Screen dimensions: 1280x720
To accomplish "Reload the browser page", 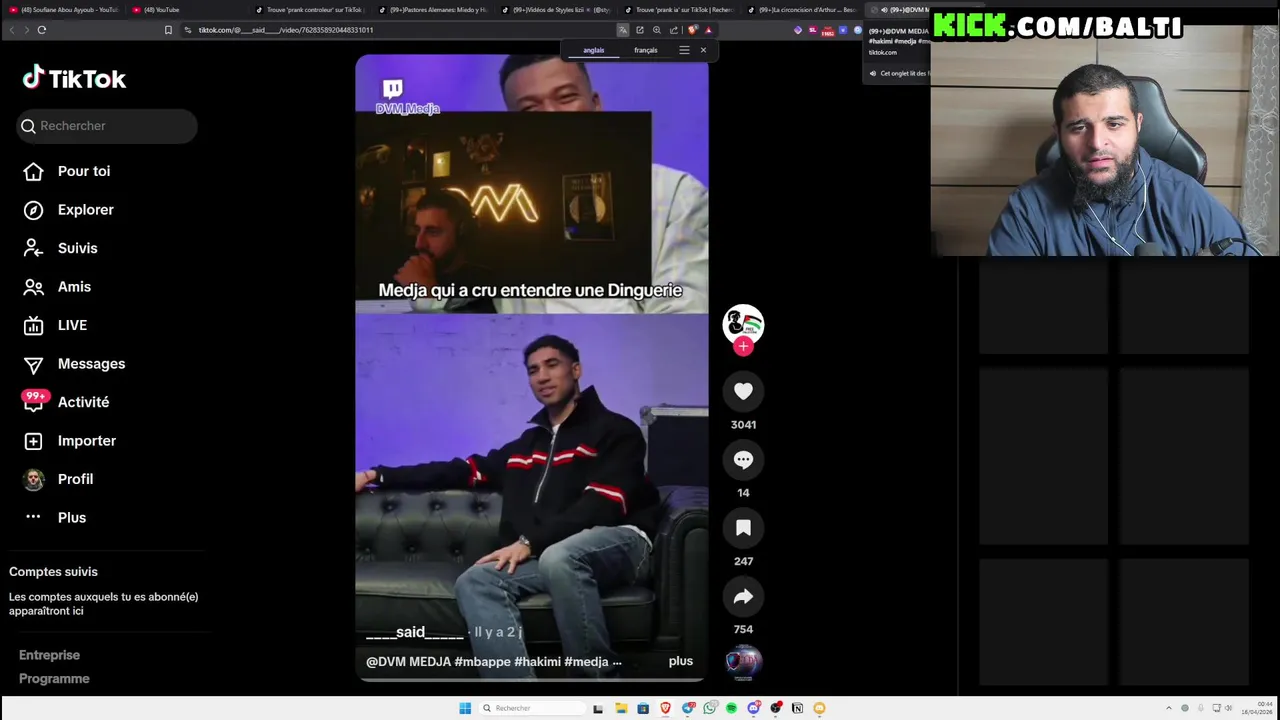I will (42, 30).
